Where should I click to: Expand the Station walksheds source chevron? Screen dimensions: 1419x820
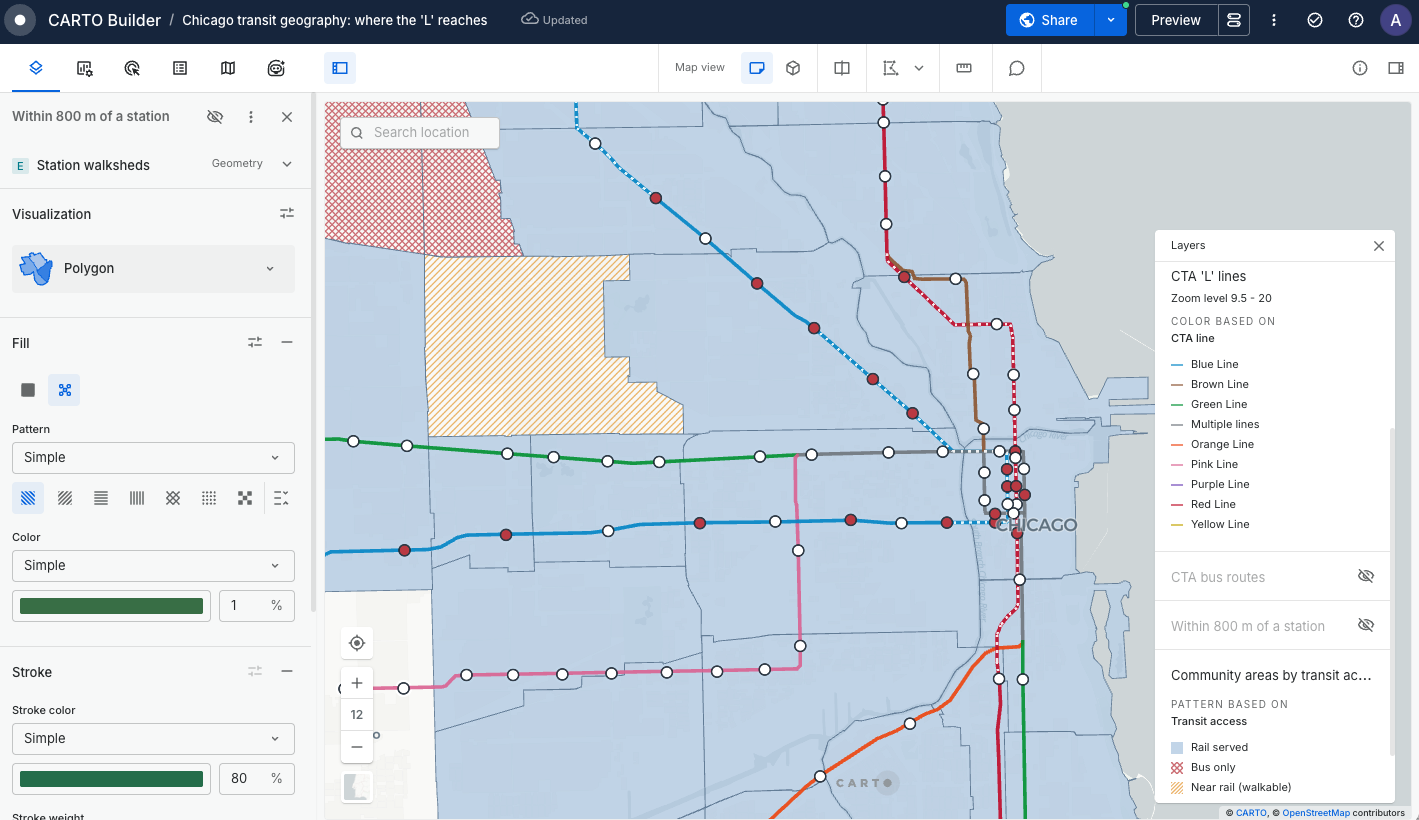tap(287, 164)
